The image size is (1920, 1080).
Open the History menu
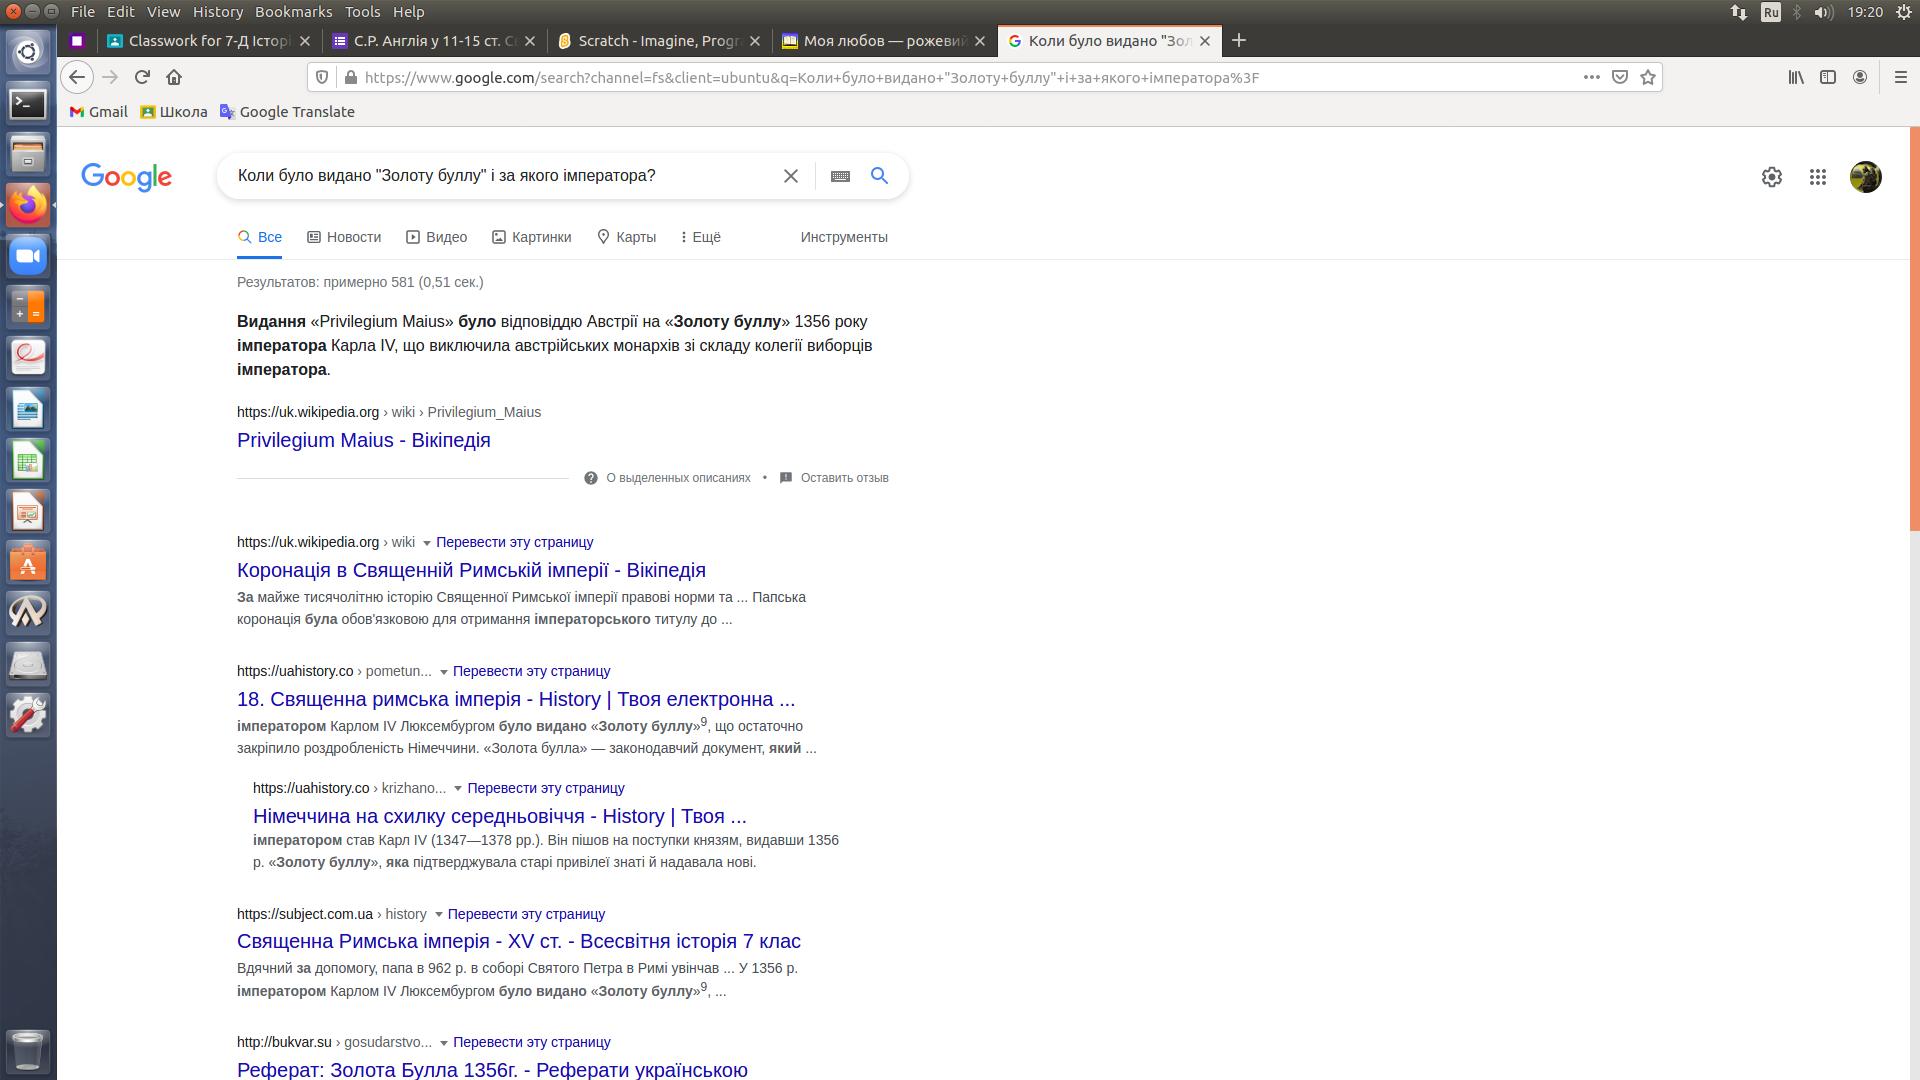pyautogui.click(x=217, y=12)
